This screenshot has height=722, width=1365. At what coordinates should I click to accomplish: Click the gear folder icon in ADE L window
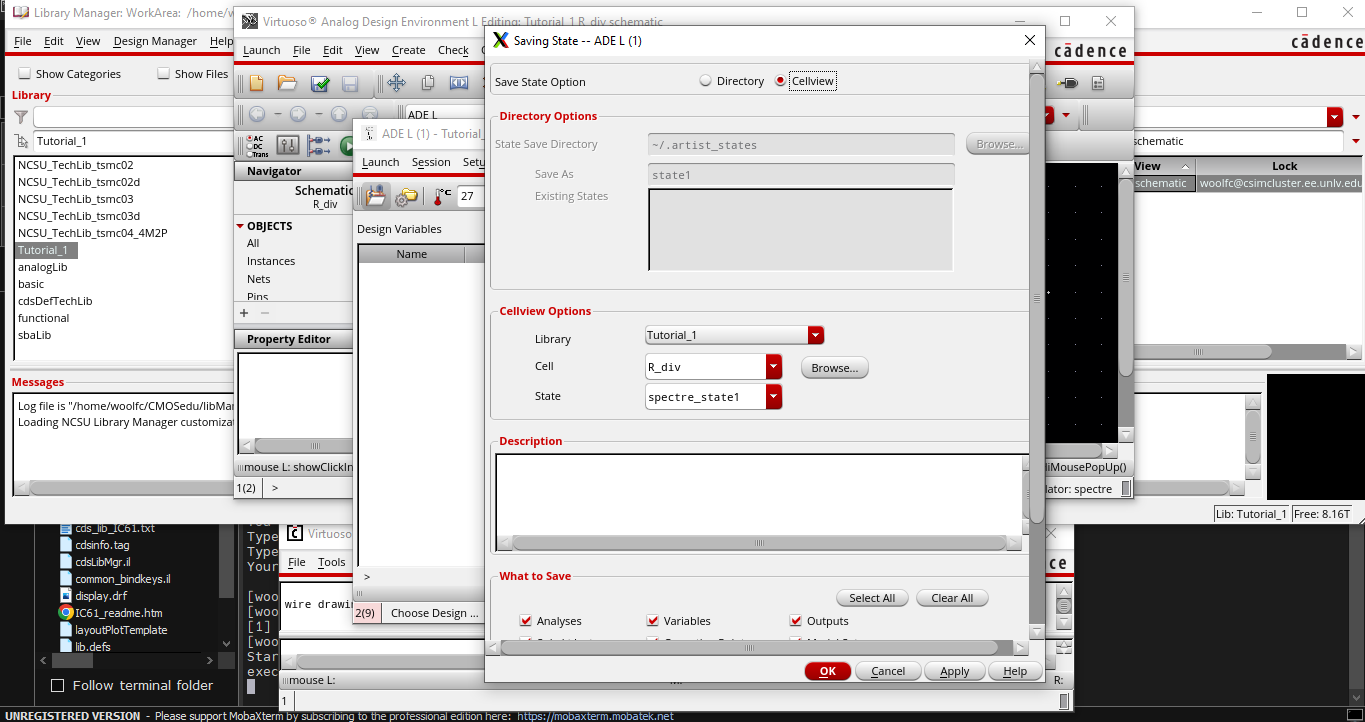point(406,197)
